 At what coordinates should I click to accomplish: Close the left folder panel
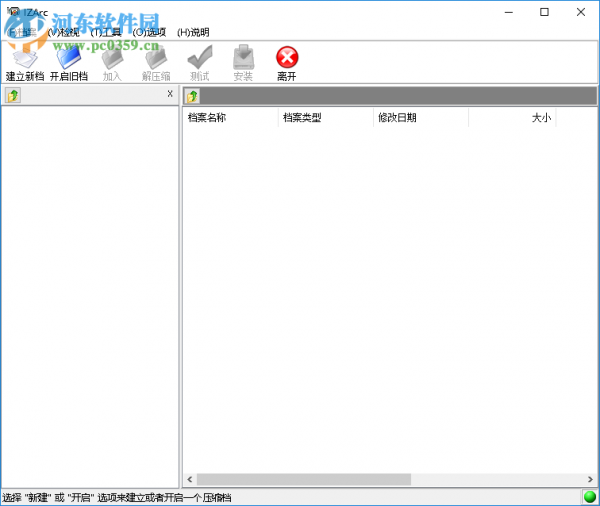click(170, 94)
